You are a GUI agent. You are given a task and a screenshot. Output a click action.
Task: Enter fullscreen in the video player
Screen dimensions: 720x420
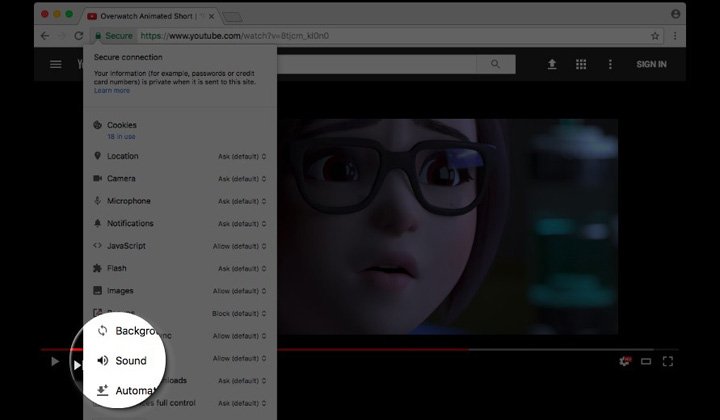coord(668,361)
